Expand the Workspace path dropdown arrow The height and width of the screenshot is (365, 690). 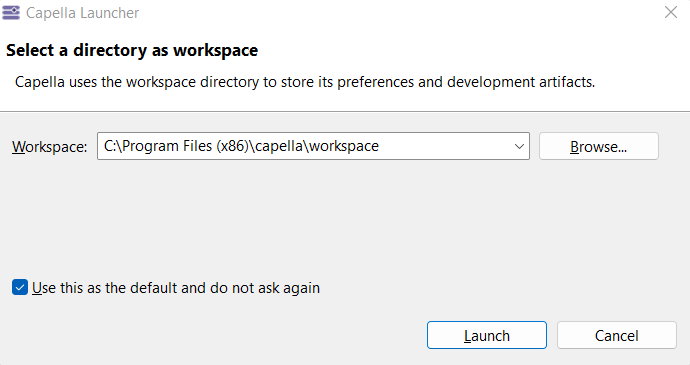tap(519, 146)
